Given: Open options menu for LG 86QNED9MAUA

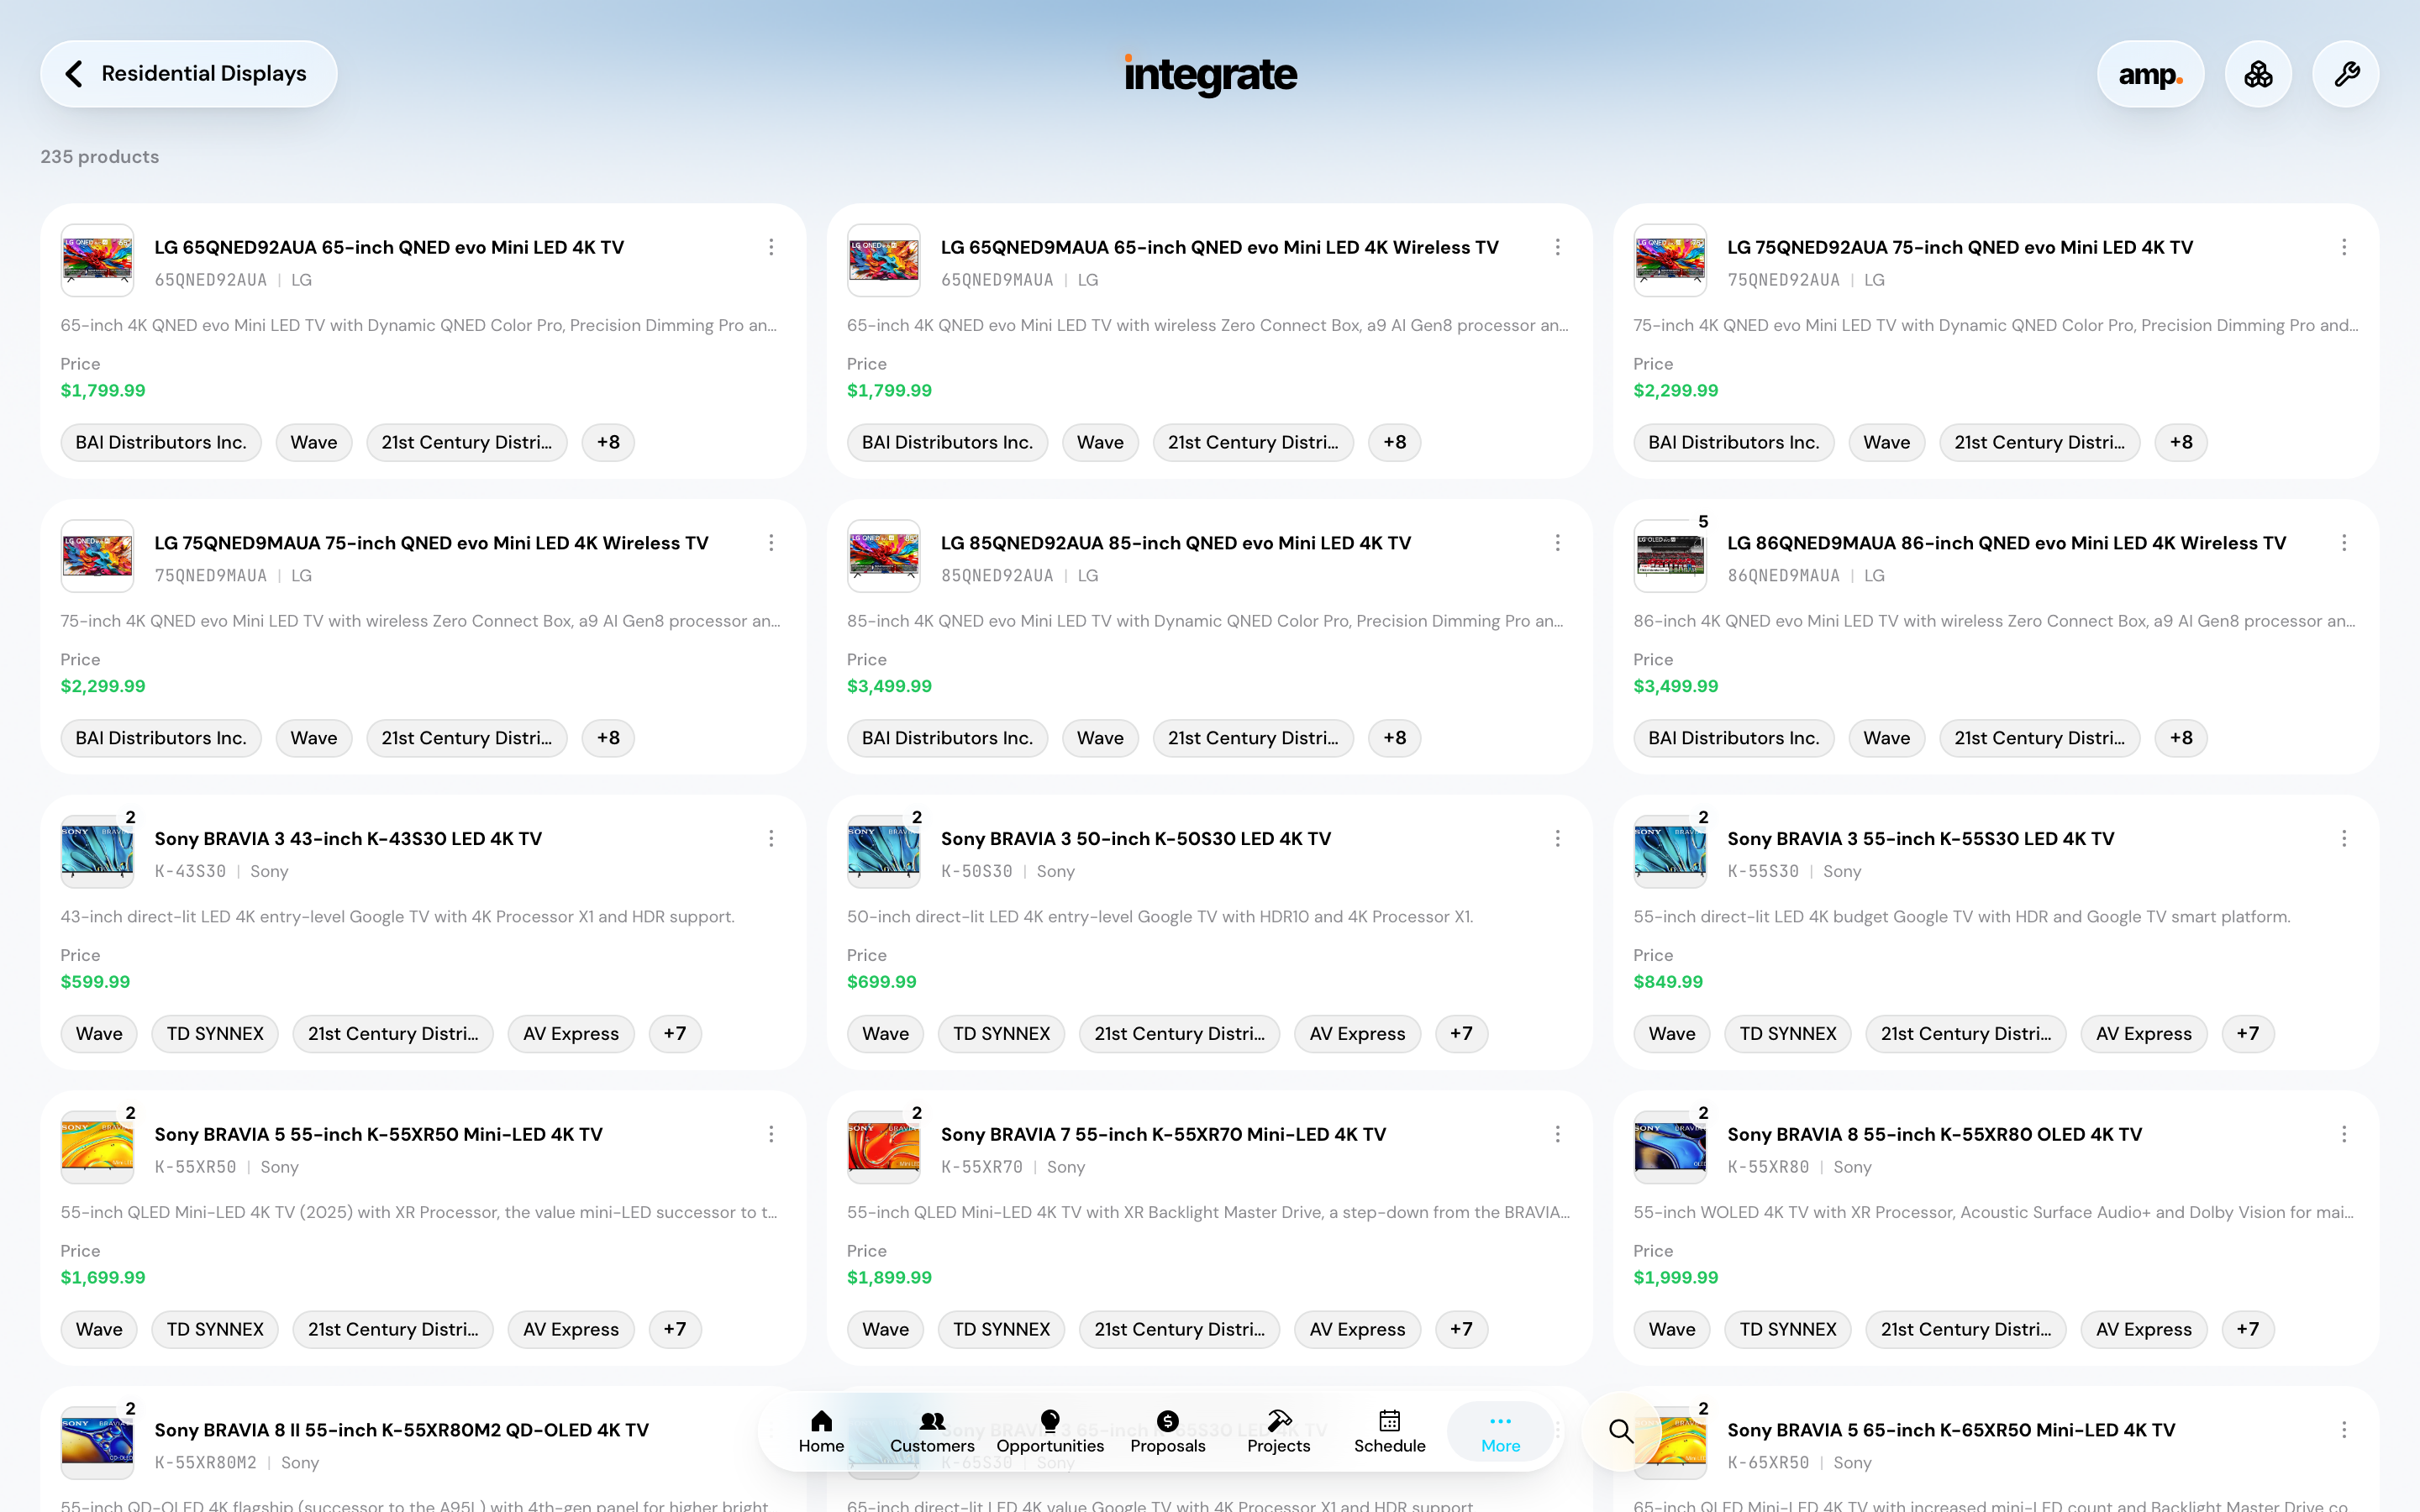Looking at the screenshot, I should [2344, 543].
